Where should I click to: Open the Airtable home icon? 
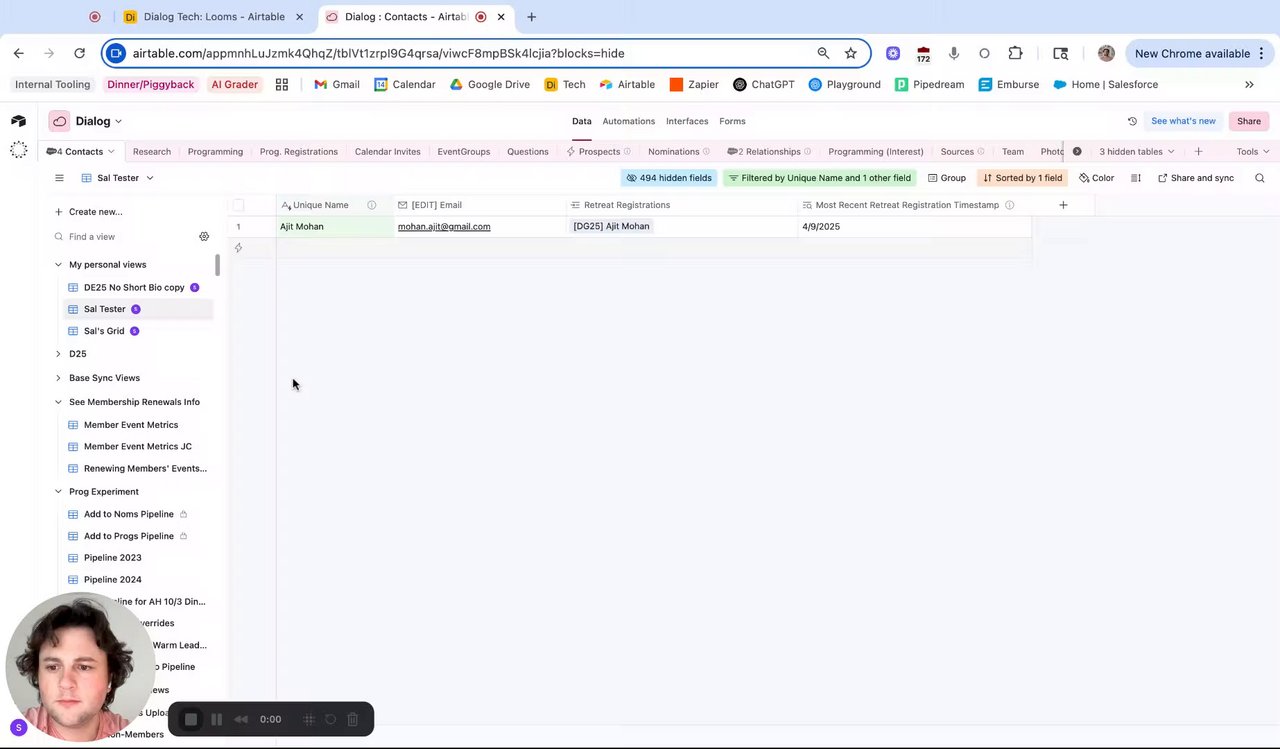click(x=18, y=121)
